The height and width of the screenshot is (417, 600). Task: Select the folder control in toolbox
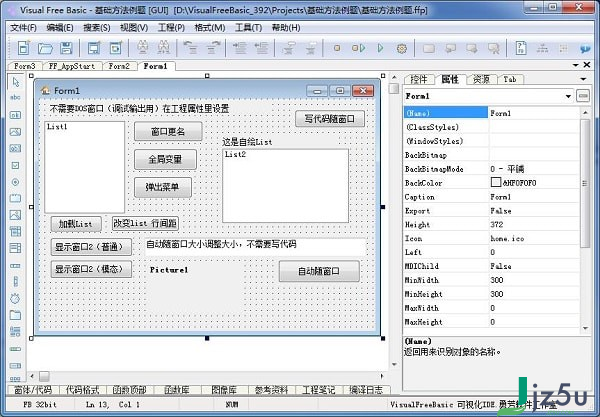[x=15, y=315]
